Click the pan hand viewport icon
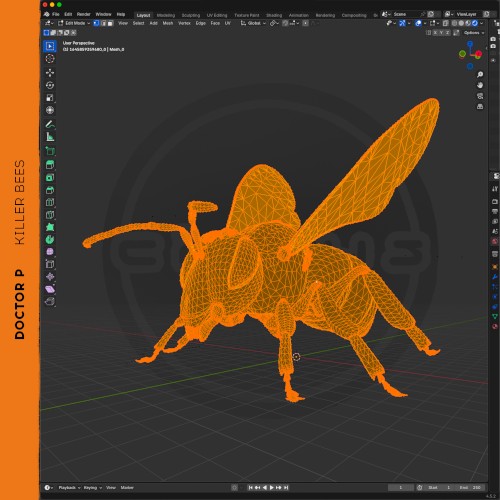The image size is (500, 500). (x=480, y=85)
